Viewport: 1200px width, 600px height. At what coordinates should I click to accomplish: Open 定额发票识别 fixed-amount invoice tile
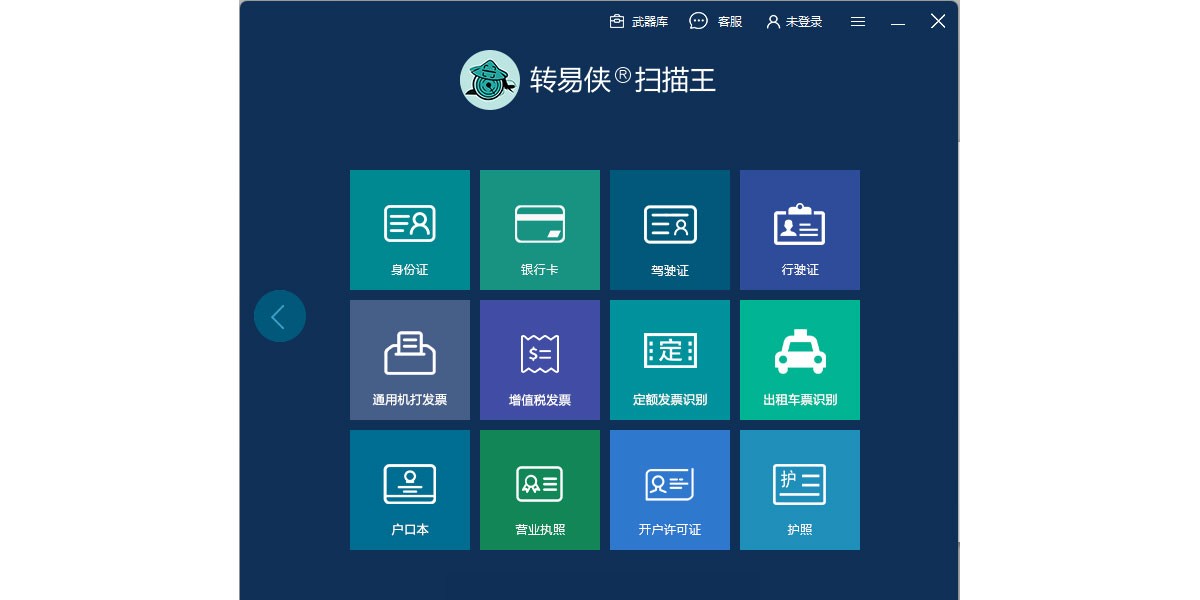tap(669, 360)
